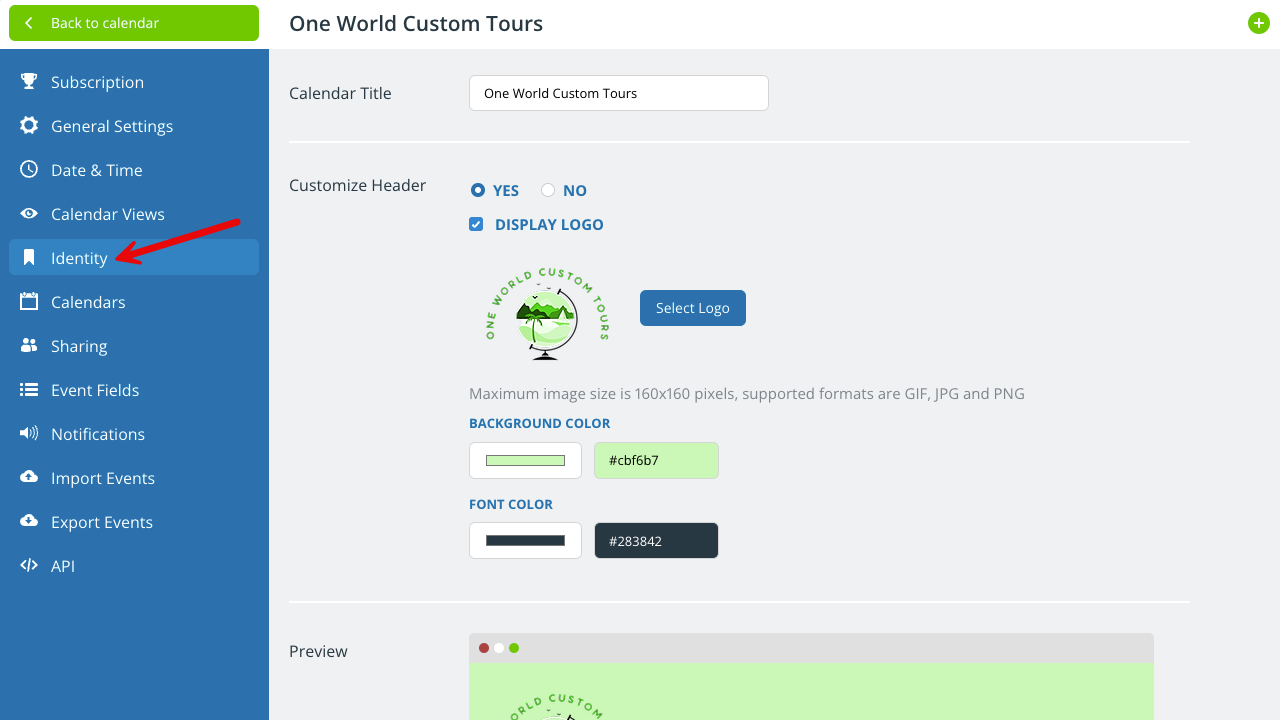Click the Sharing people icon
Screen dimensions: 1280x720
click(x=29, y=345)
